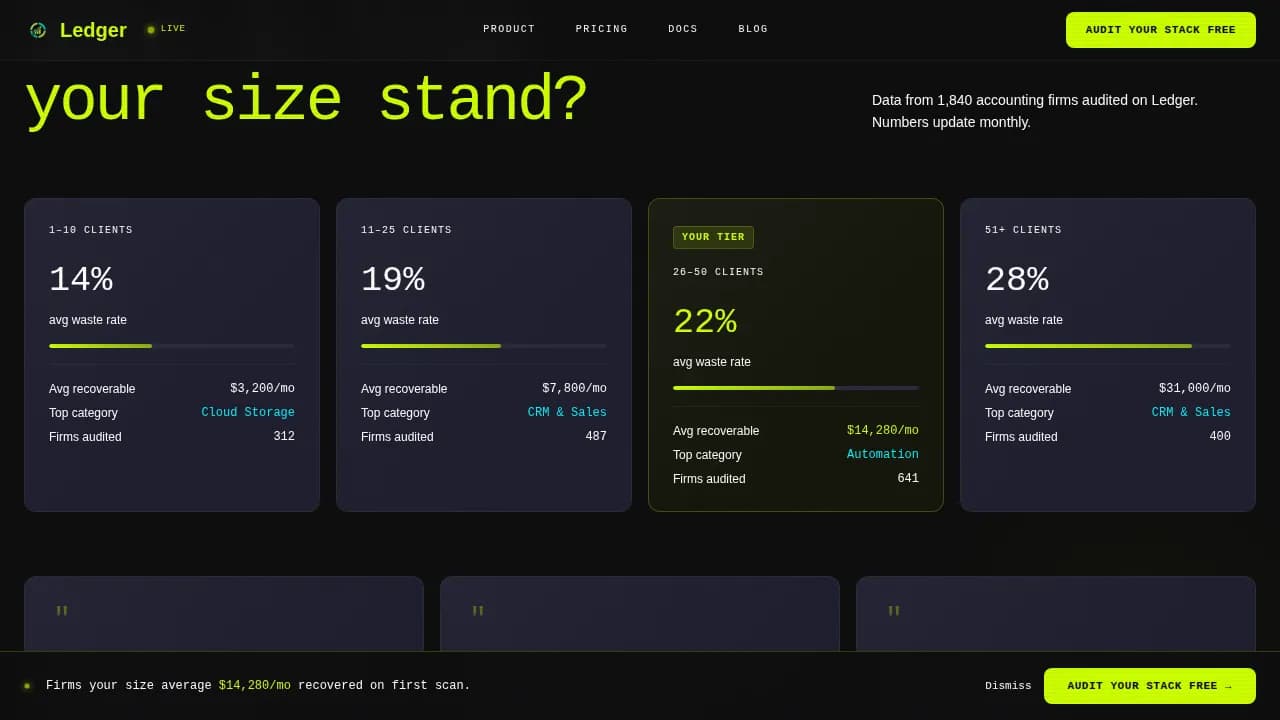Viewport: 1280px width, 720px height.
Task: Select the 1–10 Clients card heading
Action: pyautogui.click(x=91, y=230)
